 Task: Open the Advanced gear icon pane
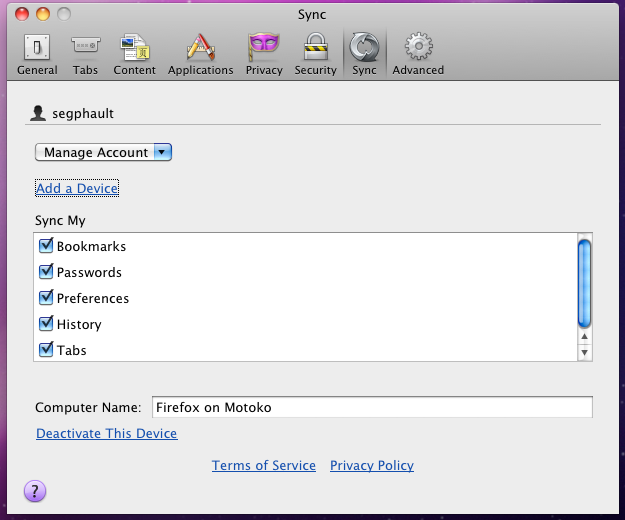pos(418,47)
